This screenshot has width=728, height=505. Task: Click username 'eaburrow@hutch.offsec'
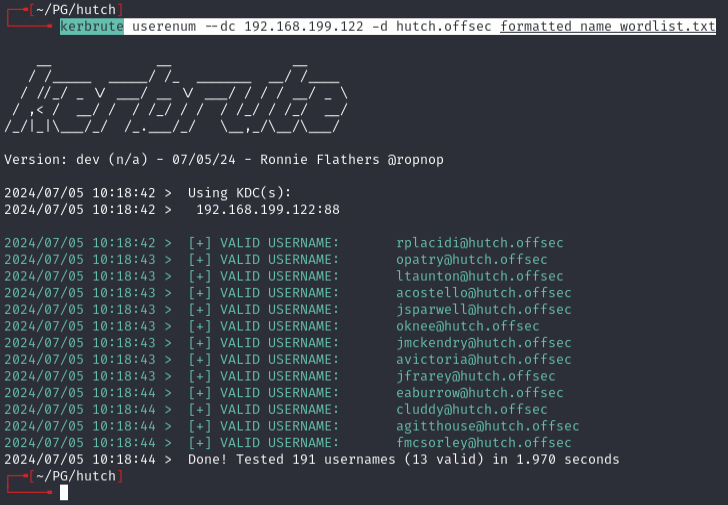(x=480, y=393)
